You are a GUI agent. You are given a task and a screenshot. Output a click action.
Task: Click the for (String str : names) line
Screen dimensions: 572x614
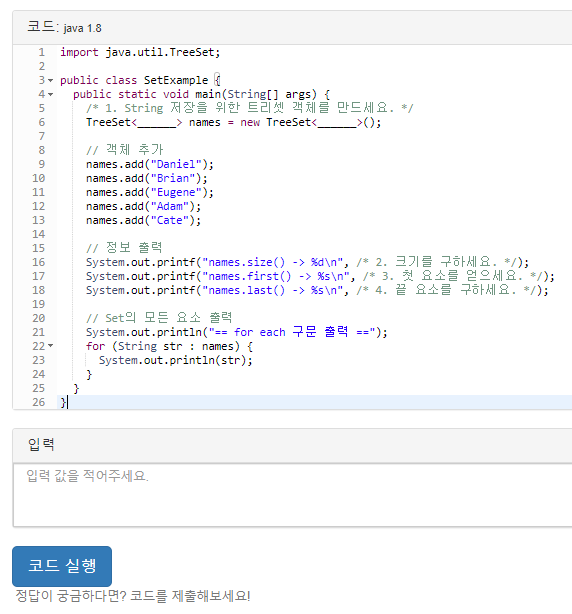coord(169,346)
